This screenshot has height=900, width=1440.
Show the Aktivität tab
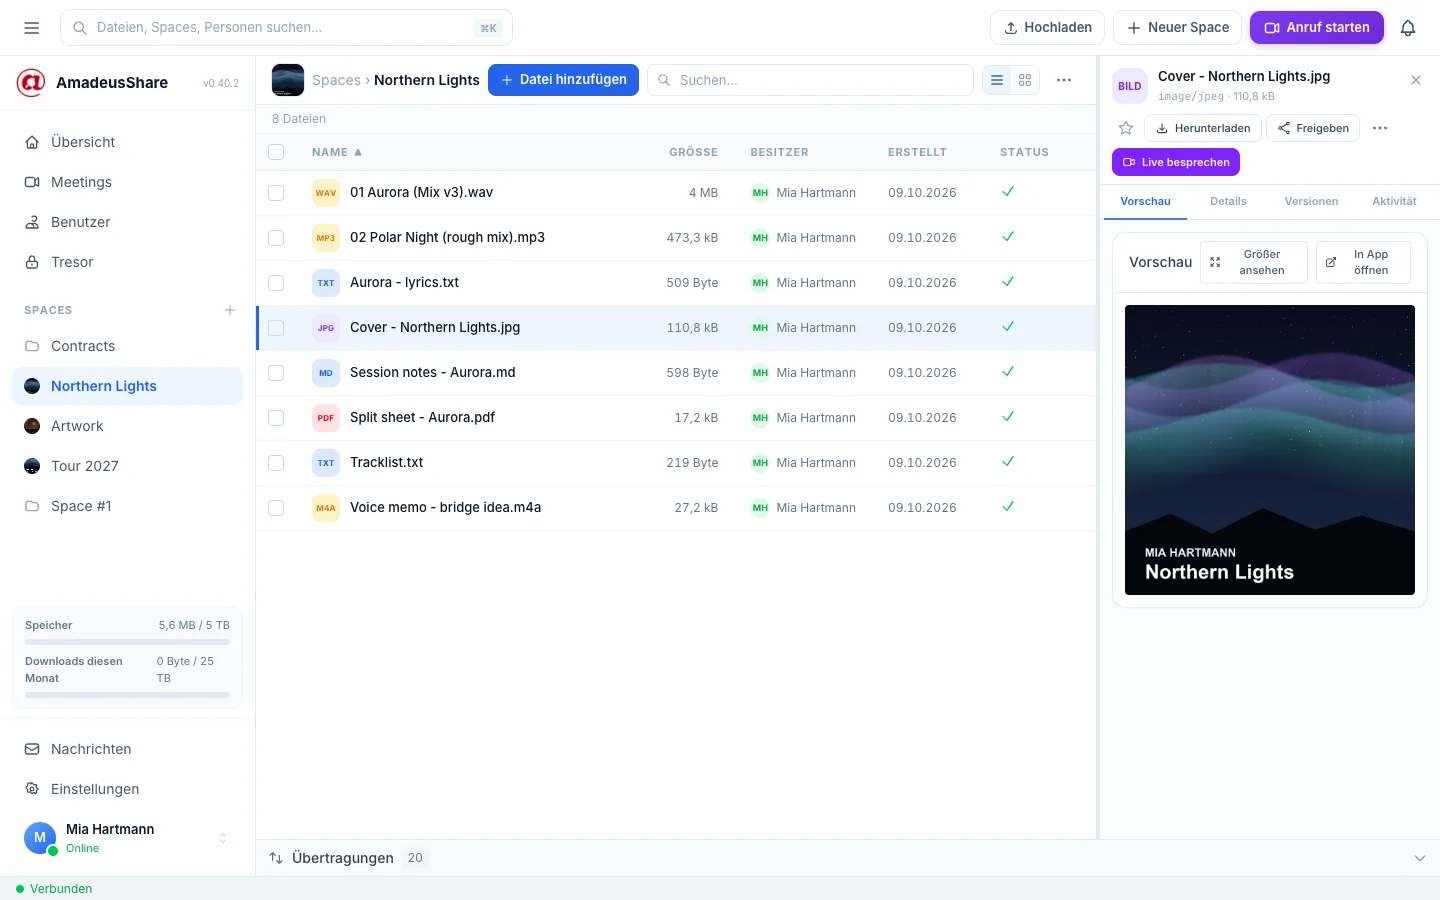(1394, 201)
